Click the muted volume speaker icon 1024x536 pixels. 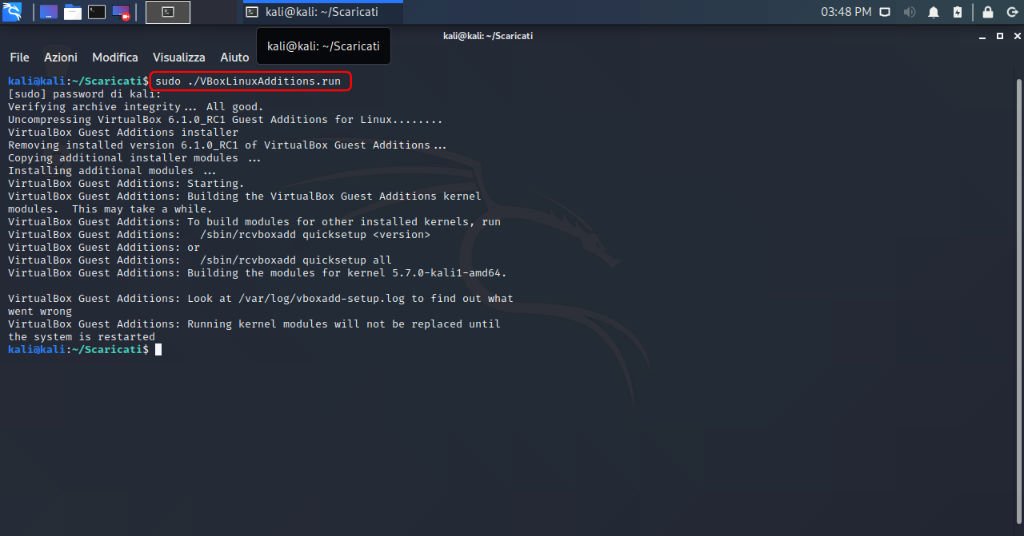pos(909,12)
